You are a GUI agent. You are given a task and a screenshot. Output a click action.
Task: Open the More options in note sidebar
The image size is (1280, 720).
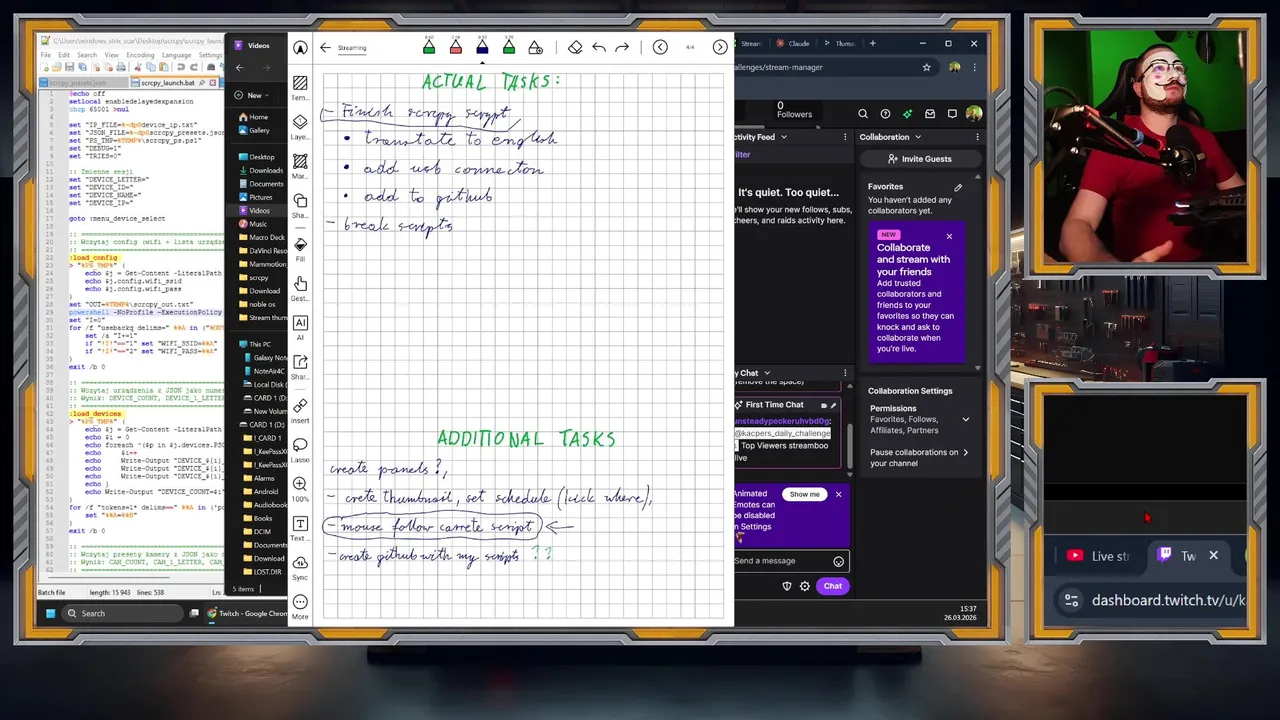pyautogui.click(x=300, y=607)
